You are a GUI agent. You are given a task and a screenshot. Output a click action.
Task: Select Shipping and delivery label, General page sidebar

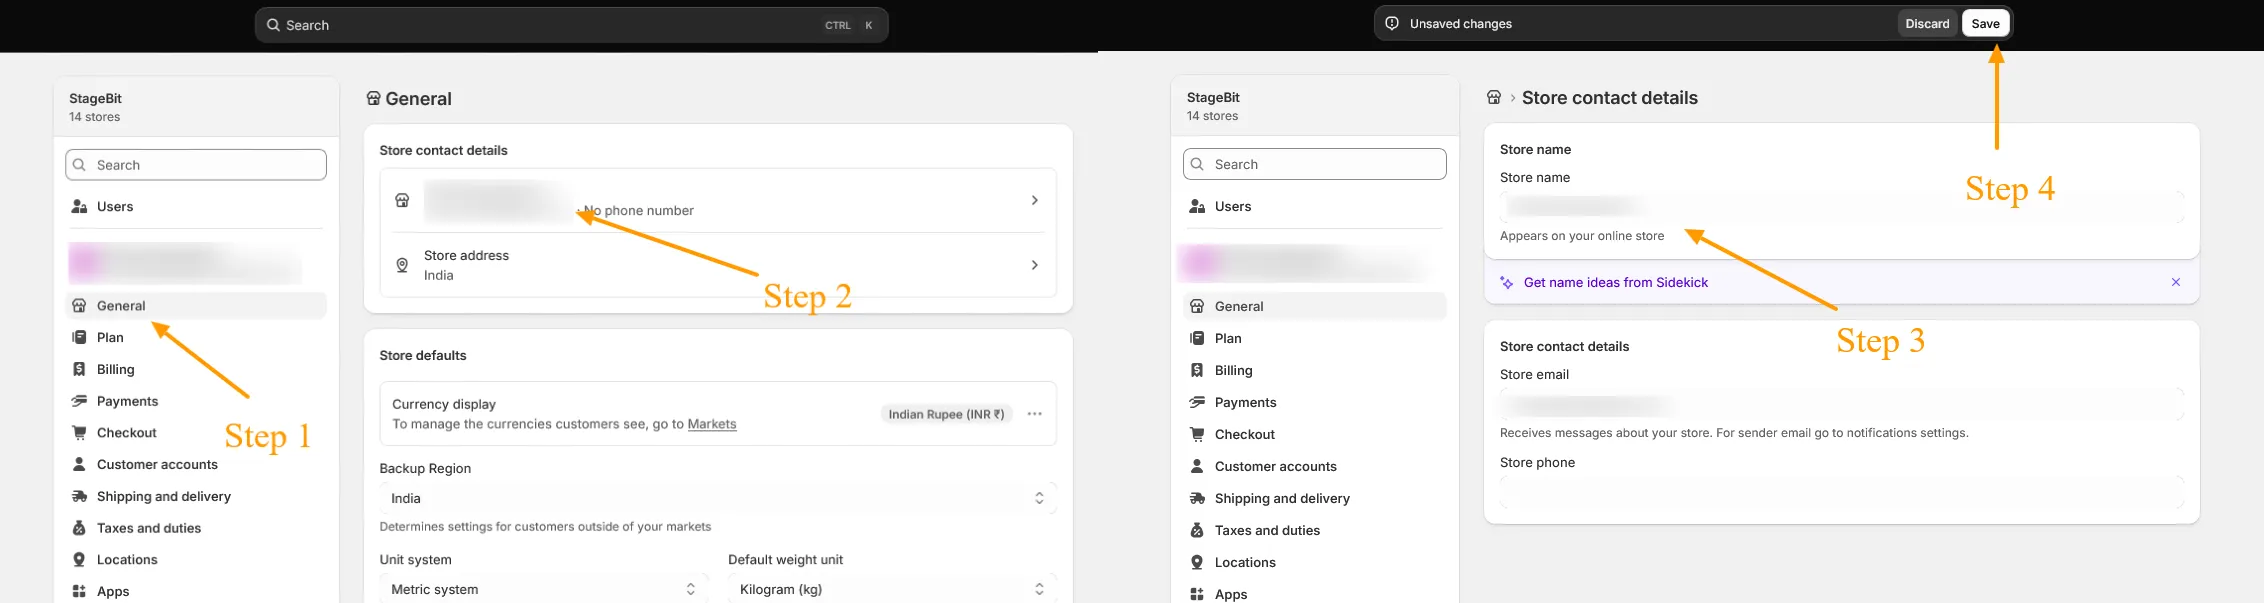click(x=164, y=496)
